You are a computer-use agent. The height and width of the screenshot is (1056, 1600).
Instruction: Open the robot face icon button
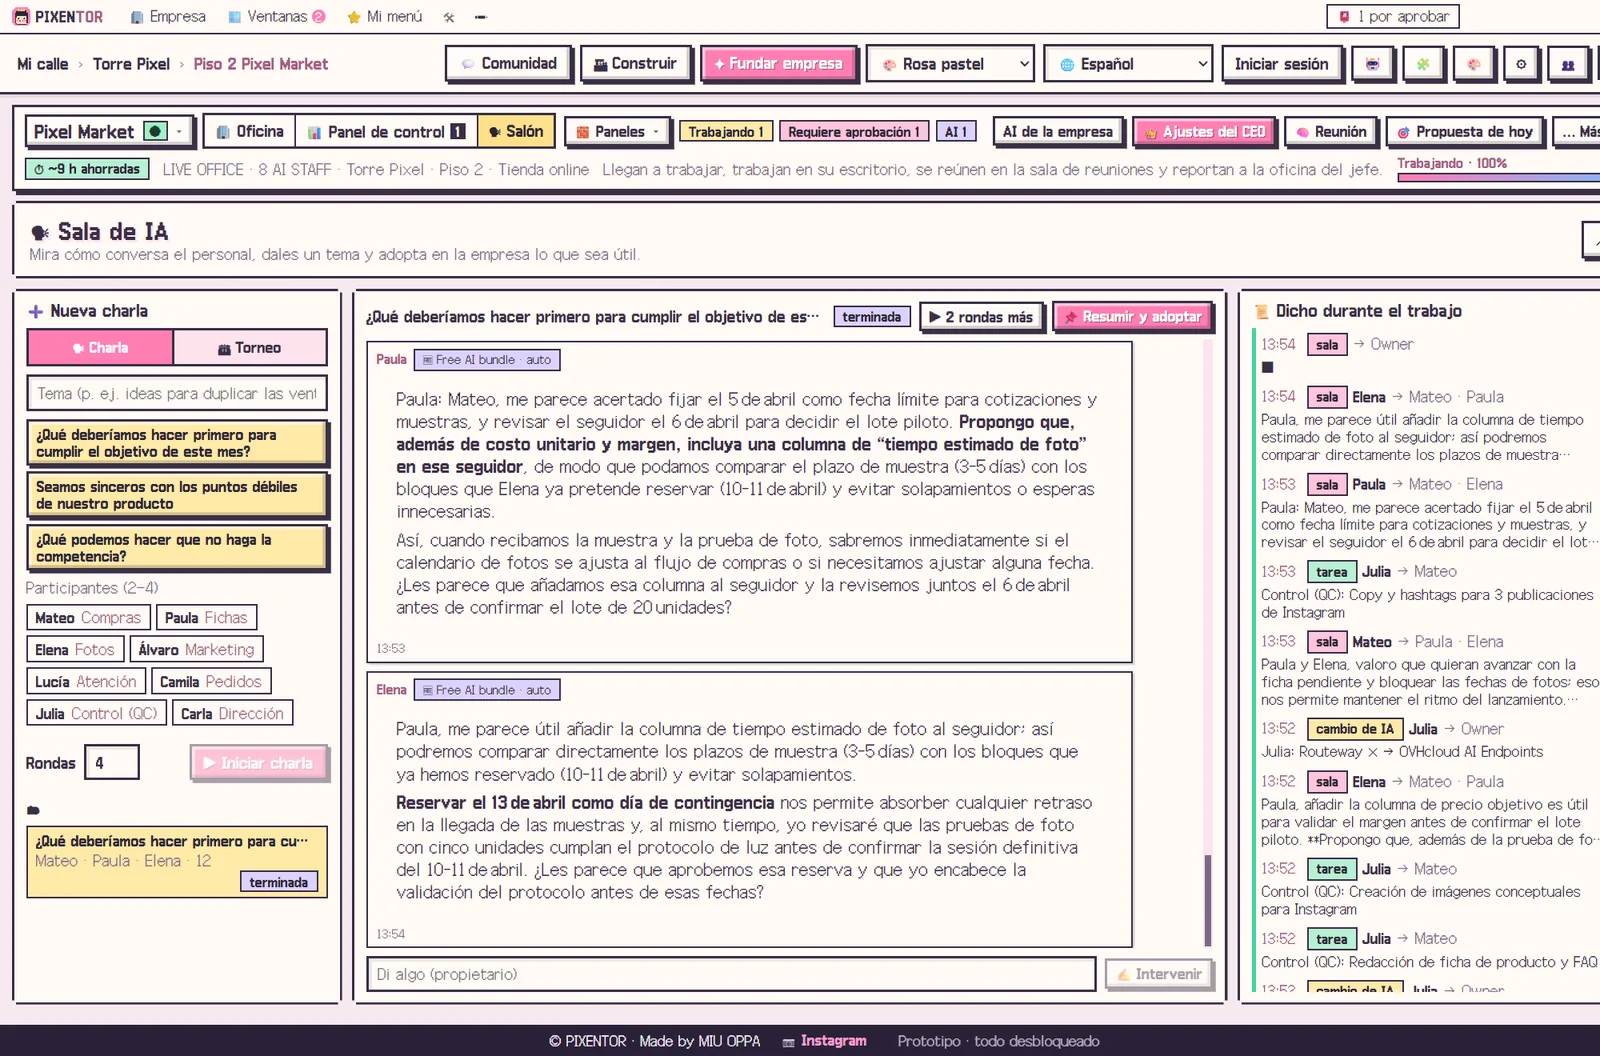click(x=1372, y=64)
